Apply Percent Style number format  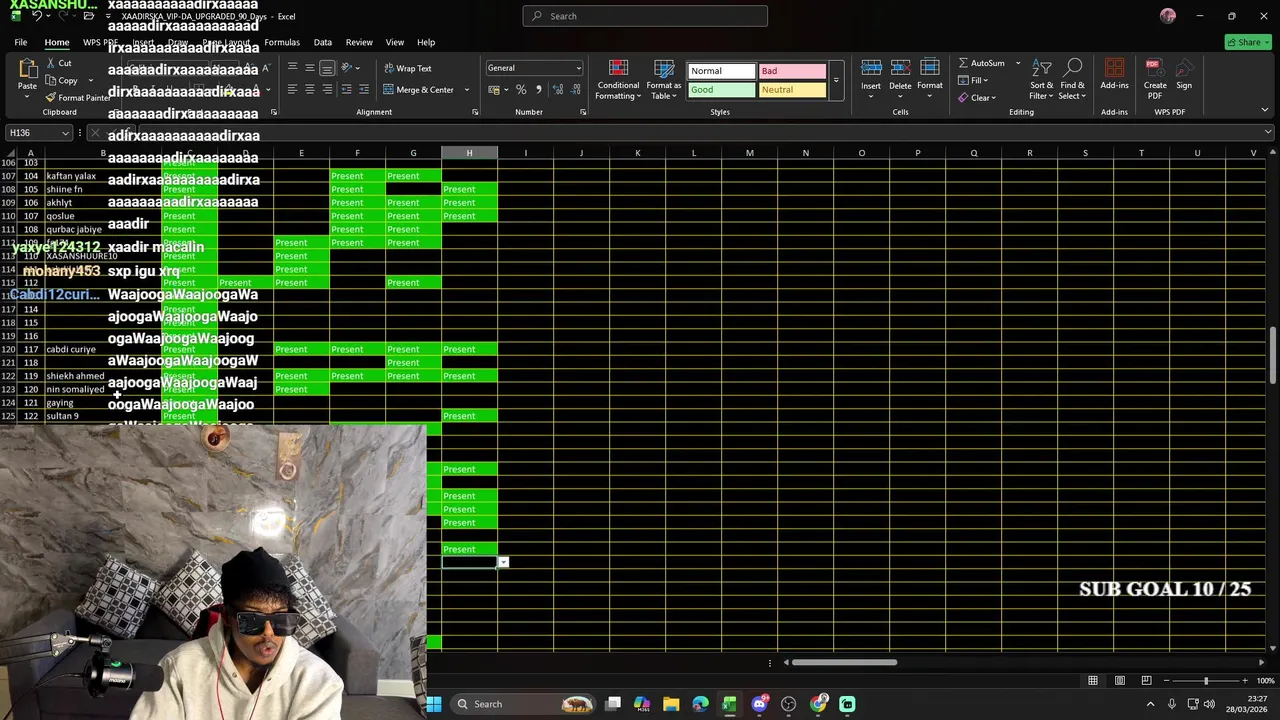pyautogui.click(x=521, y=90)
